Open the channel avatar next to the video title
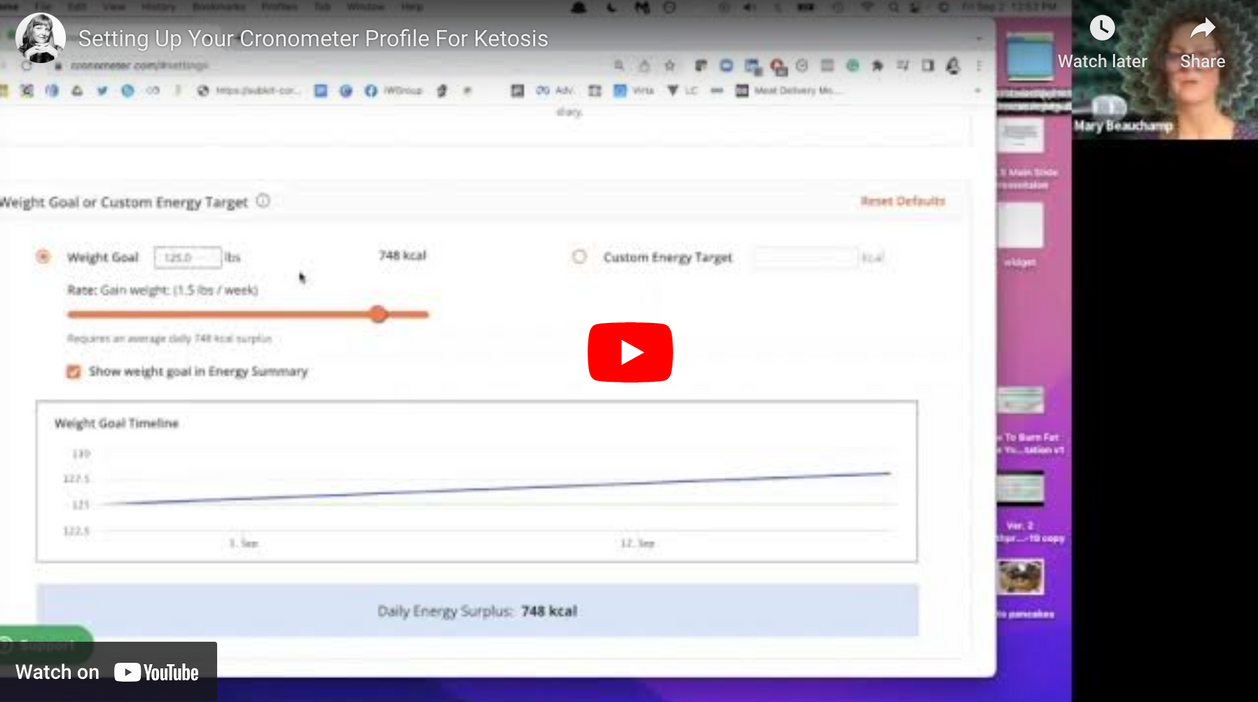The image size is (1258, 702). tap(40, 39)
